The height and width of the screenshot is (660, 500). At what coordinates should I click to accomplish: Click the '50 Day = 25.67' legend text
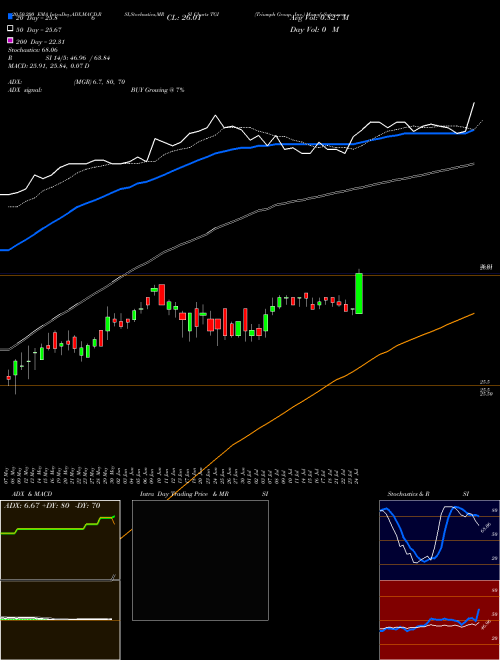point(39,29)
